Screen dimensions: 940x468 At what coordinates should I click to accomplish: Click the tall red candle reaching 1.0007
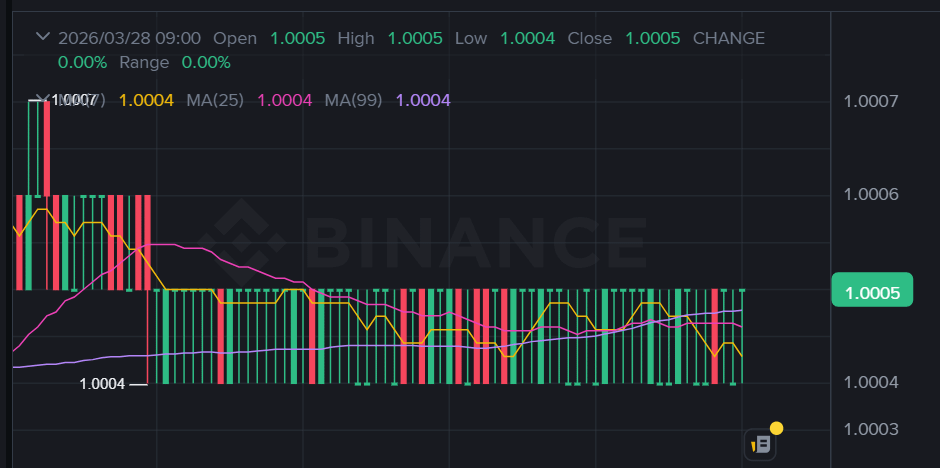pos(47,148)
